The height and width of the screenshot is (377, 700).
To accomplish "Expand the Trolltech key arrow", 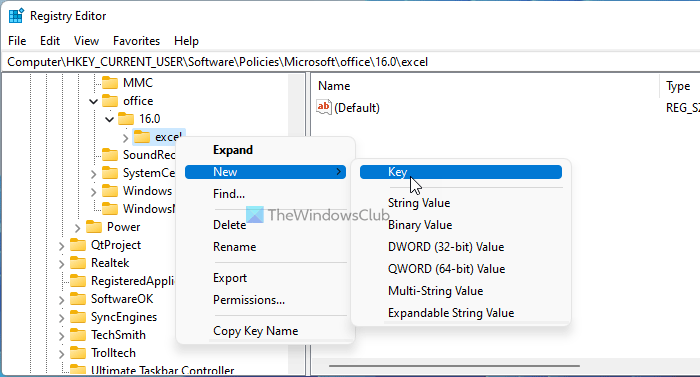I will coord(61,354).
